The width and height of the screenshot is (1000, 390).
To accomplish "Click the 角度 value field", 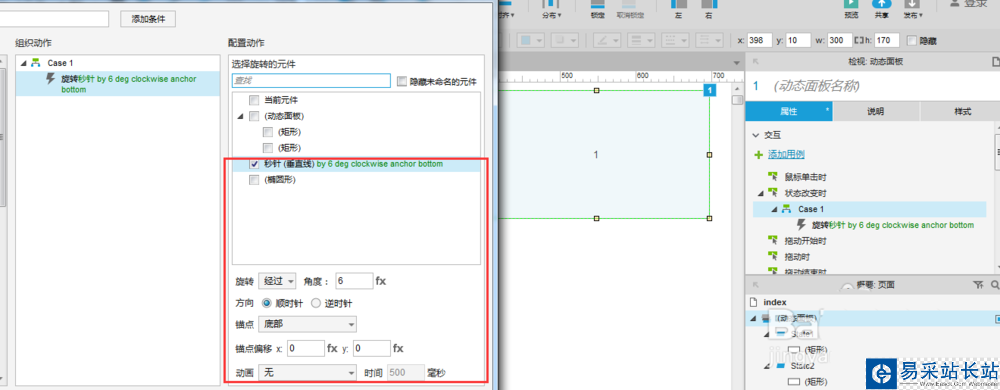I will point(354,280).
